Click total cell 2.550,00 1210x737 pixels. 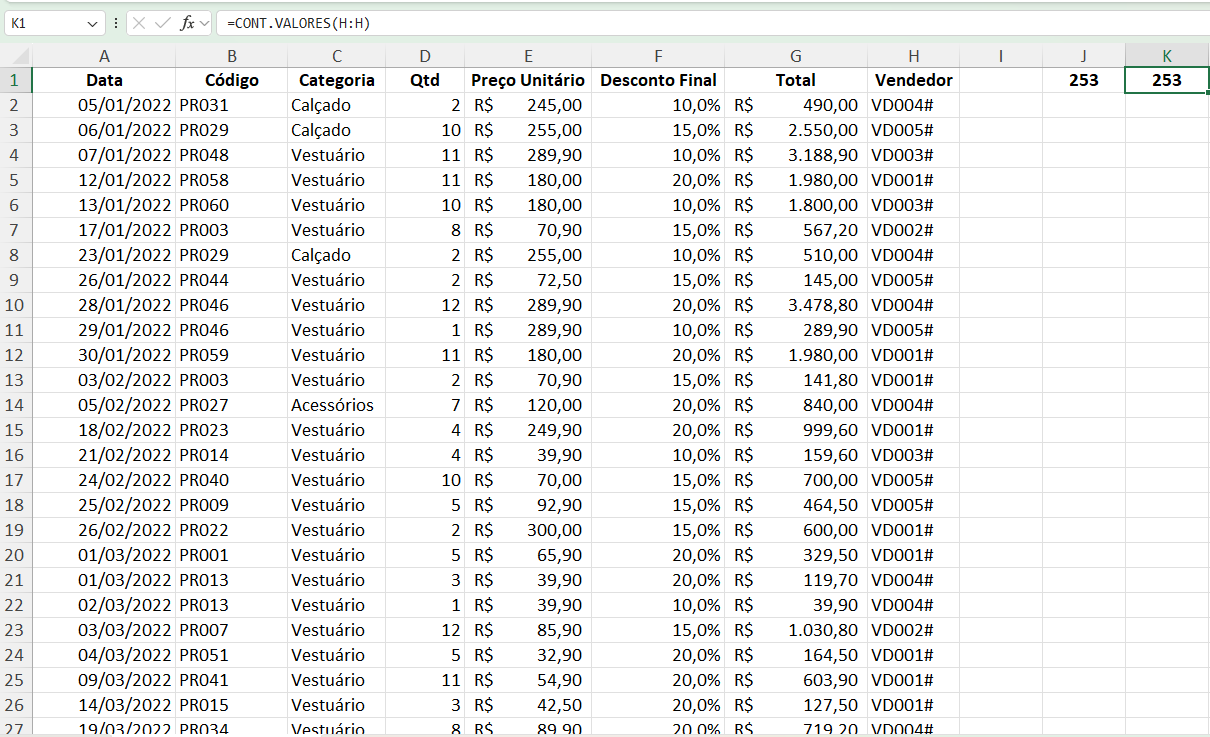tap(795, 130)
